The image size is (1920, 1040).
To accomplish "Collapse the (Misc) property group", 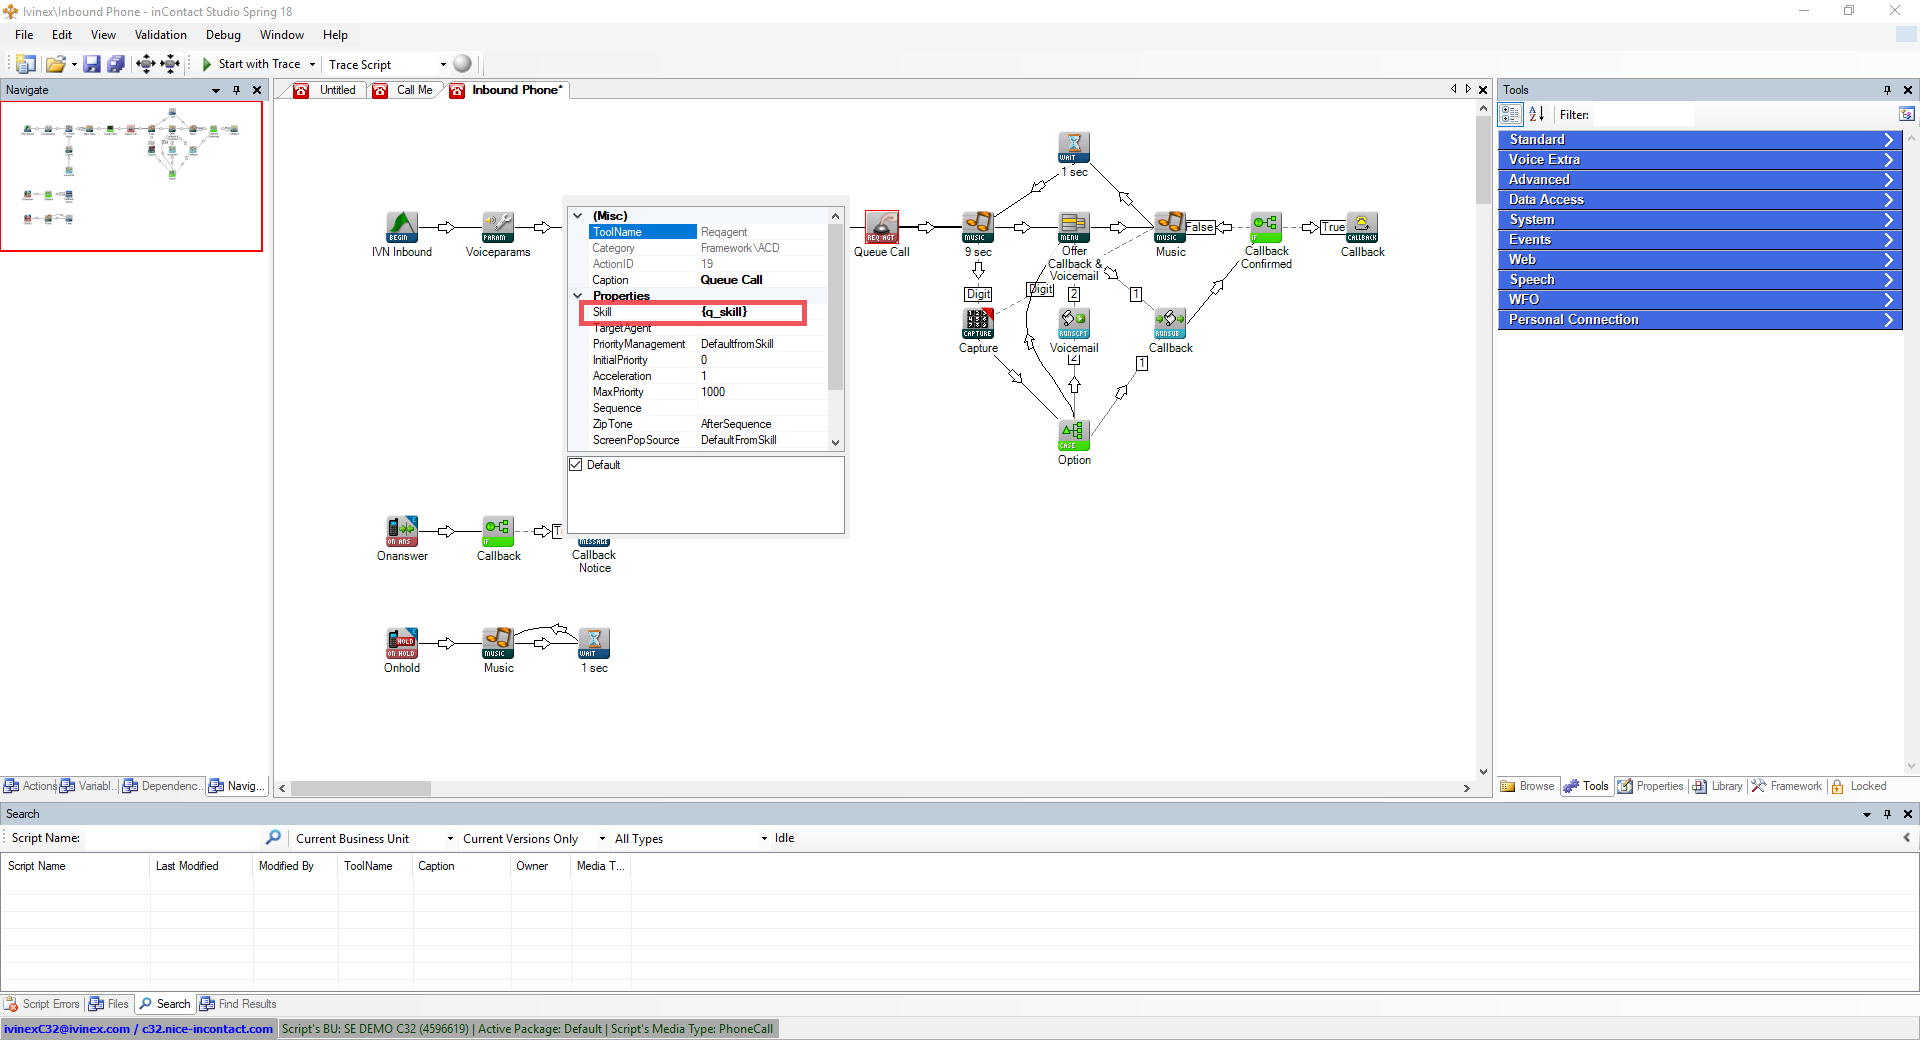I will (577, 216).
